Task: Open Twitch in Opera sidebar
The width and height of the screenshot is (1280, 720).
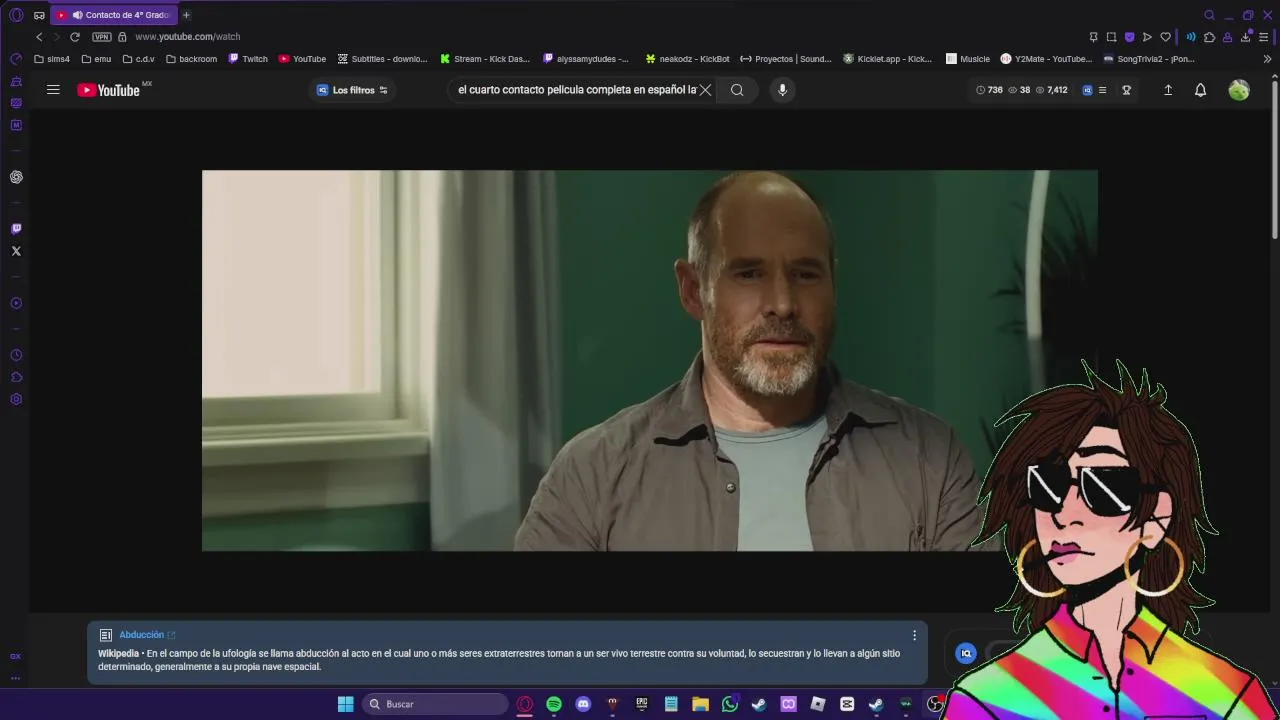Action: click(16, 229)
